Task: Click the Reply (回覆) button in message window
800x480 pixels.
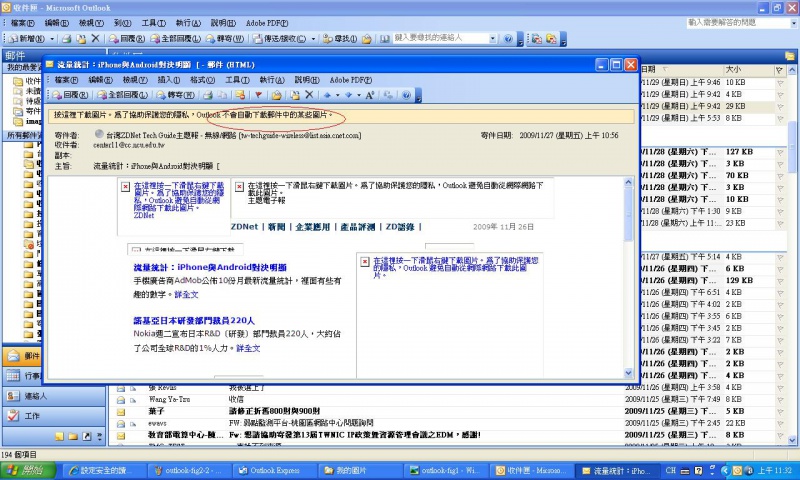Action: [x=71, y=95]
